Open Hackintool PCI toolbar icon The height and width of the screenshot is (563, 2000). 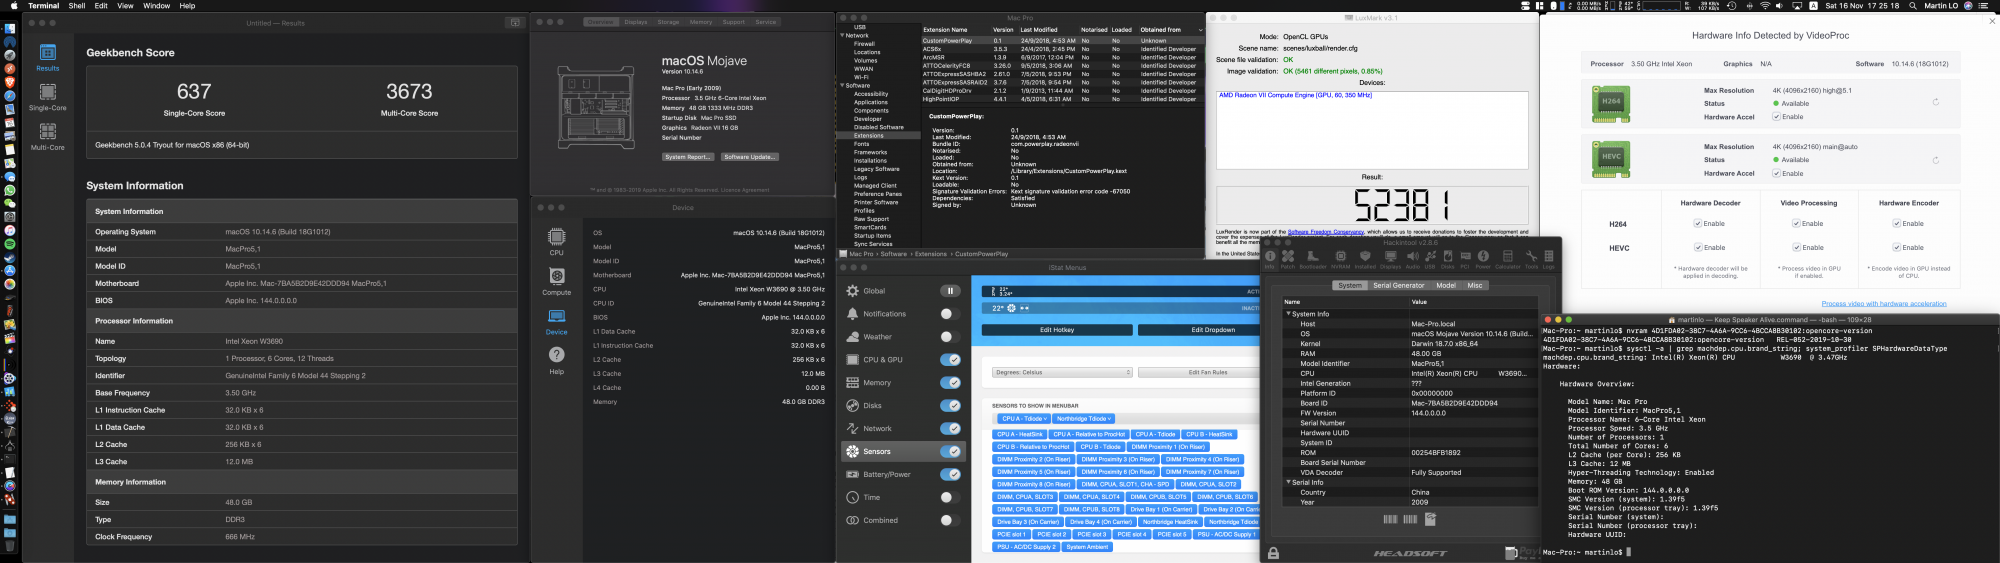[x=1465, y=260]
